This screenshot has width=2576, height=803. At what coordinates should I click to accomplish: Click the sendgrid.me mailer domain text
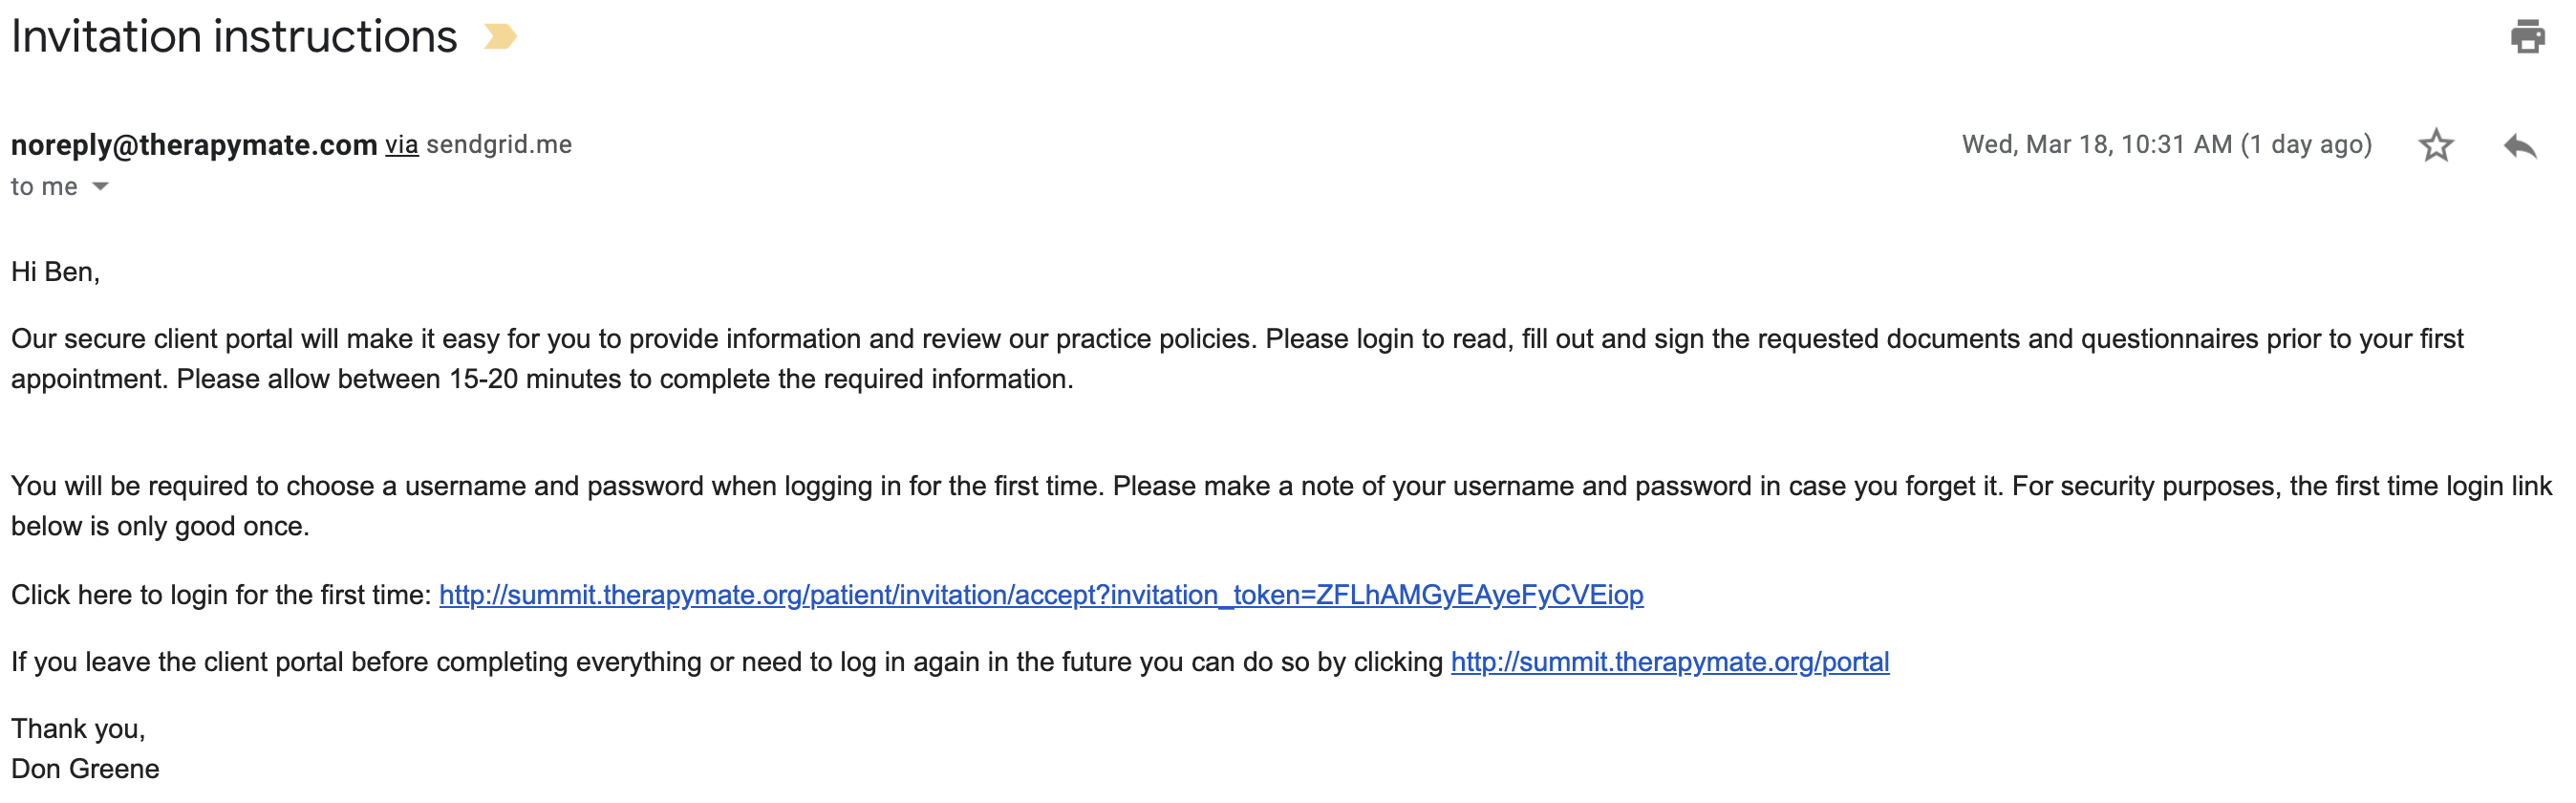pyautogui.click(x=499, y=145)
